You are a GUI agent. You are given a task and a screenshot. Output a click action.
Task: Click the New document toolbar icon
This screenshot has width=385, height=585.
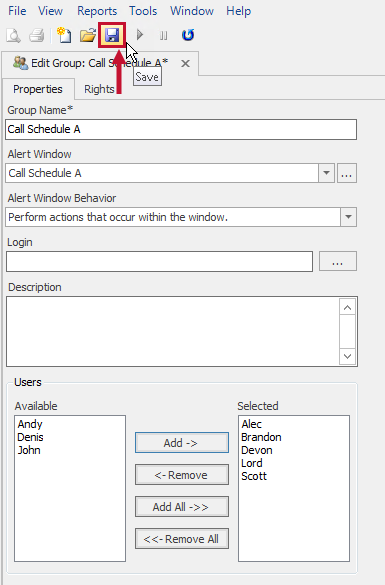(64, 35)
